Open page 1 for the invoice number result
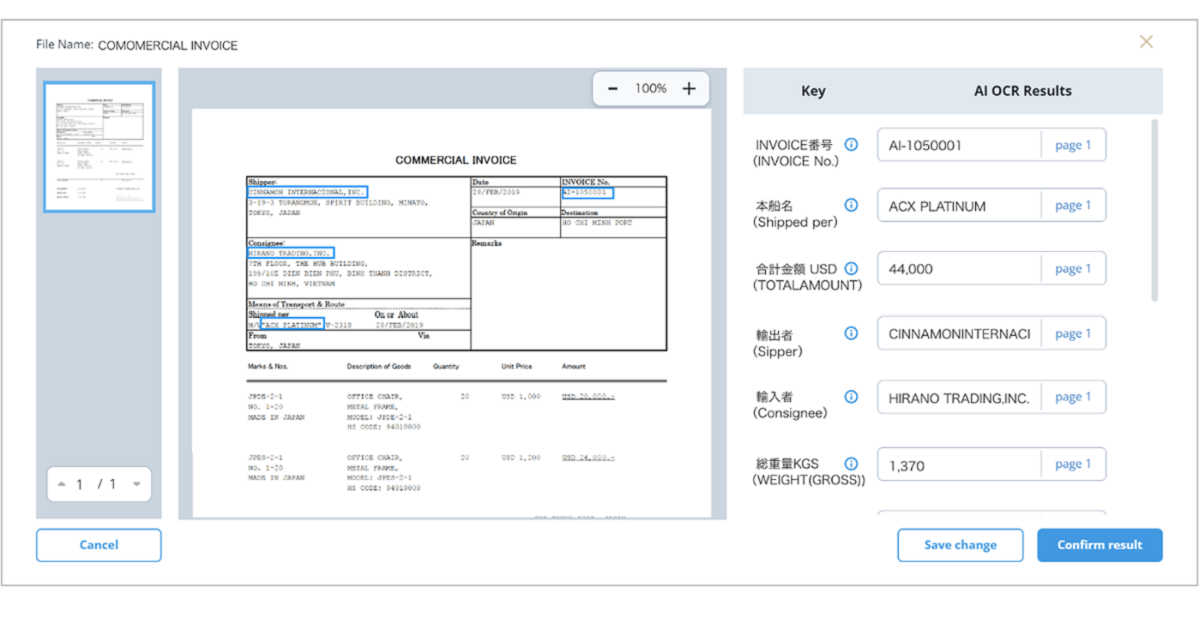The height and width of the screenshot is (630, 1200). click(x=1073, y=144)
